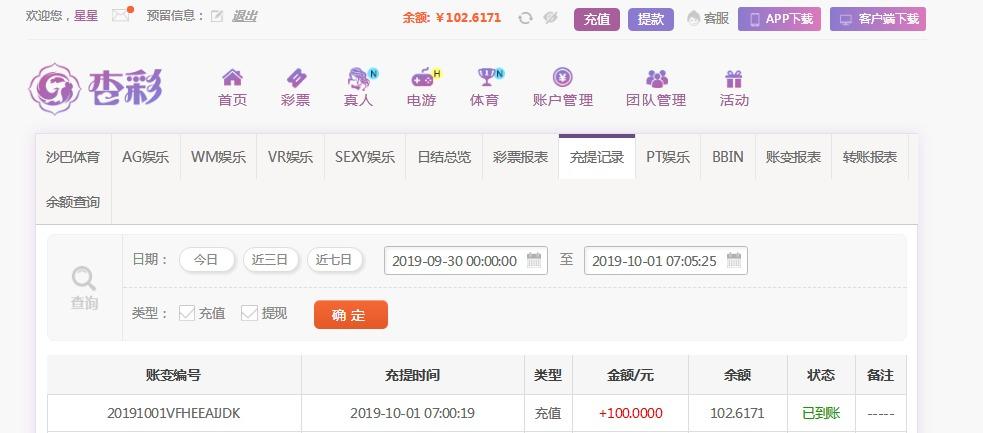
Task: Toggle balance visibility eye icon
Action: [550, 18]
